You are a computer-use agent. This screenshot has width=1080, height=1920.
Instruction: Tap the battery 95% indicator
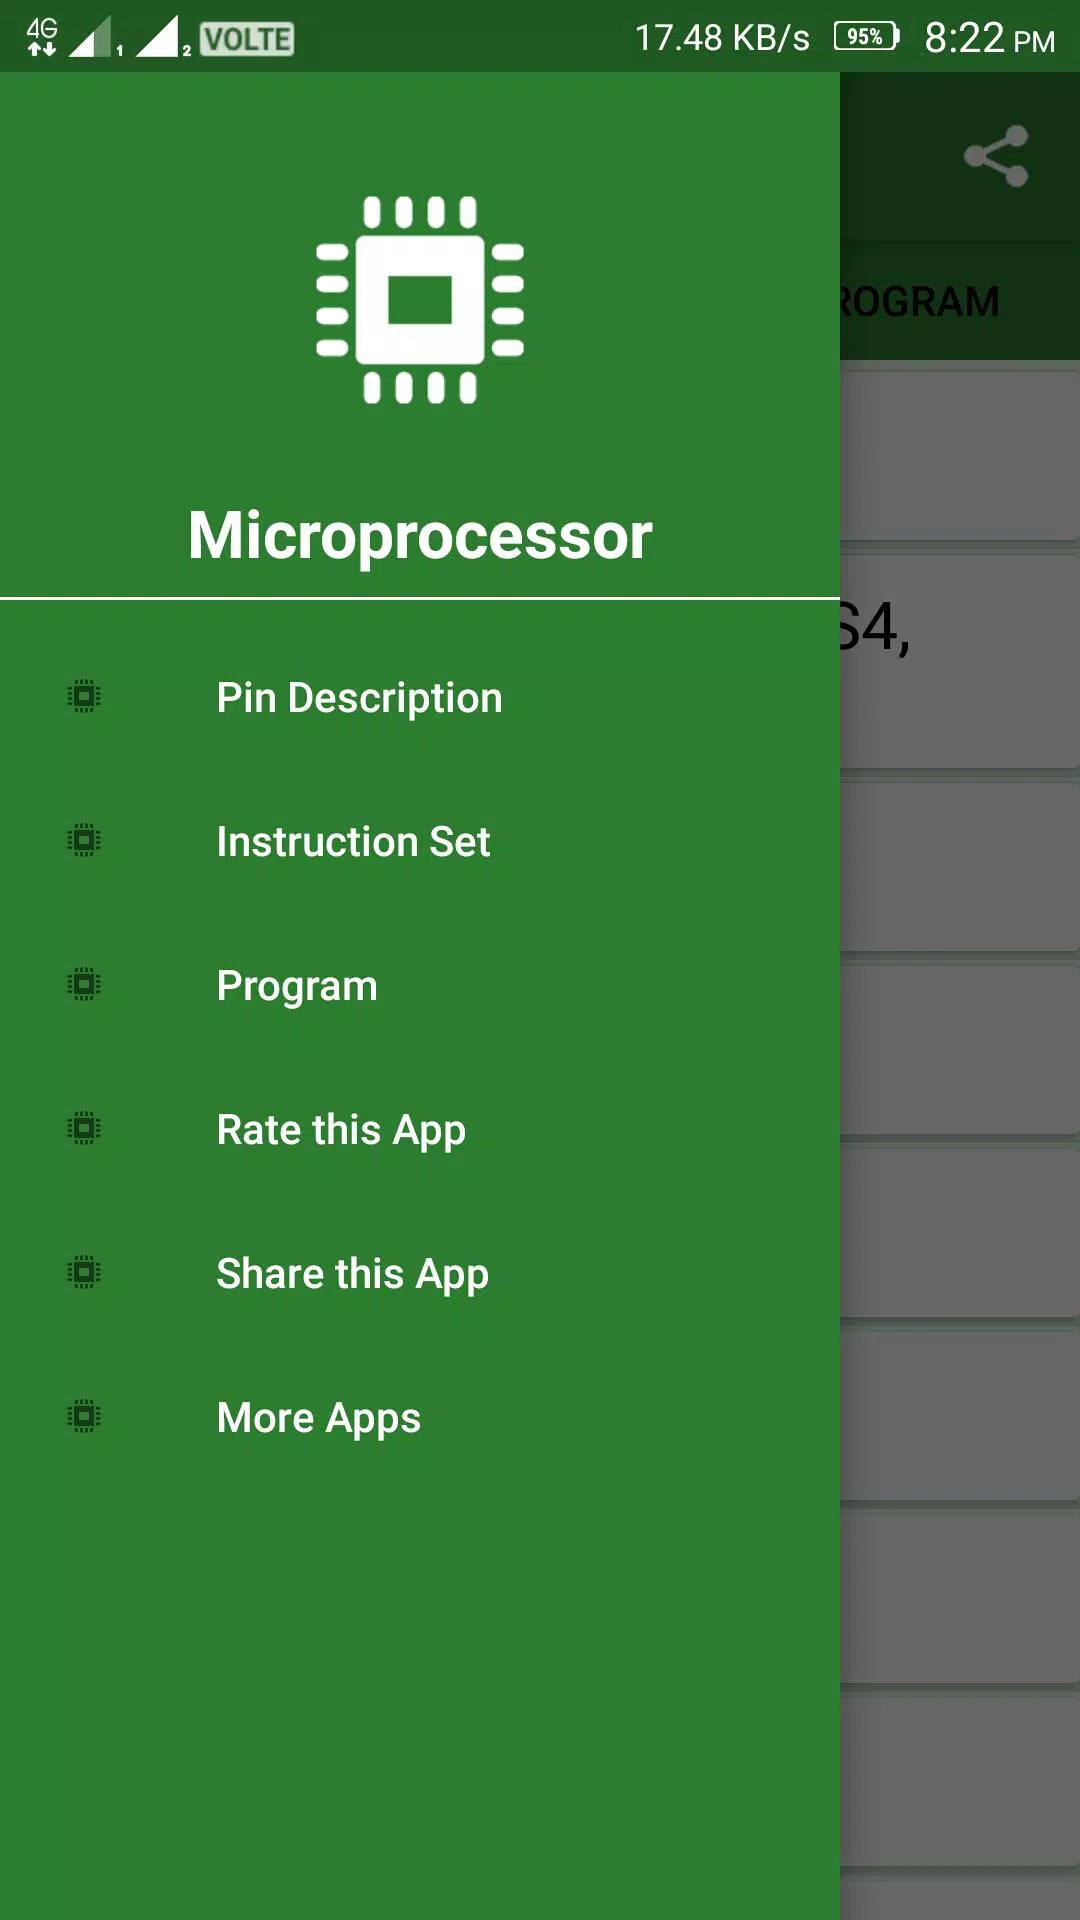point(866,37)
